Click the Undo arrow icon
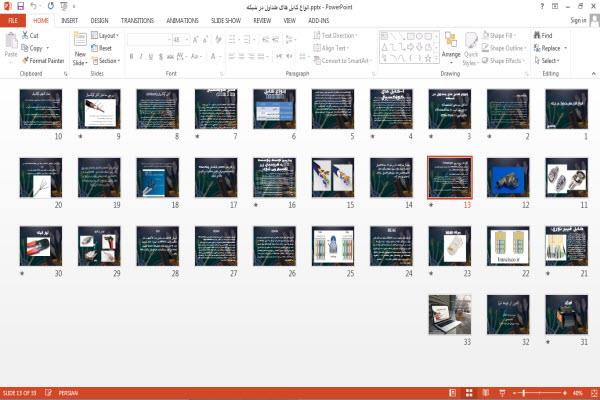This screenshot has height=400, width=600. coord(33,6)
